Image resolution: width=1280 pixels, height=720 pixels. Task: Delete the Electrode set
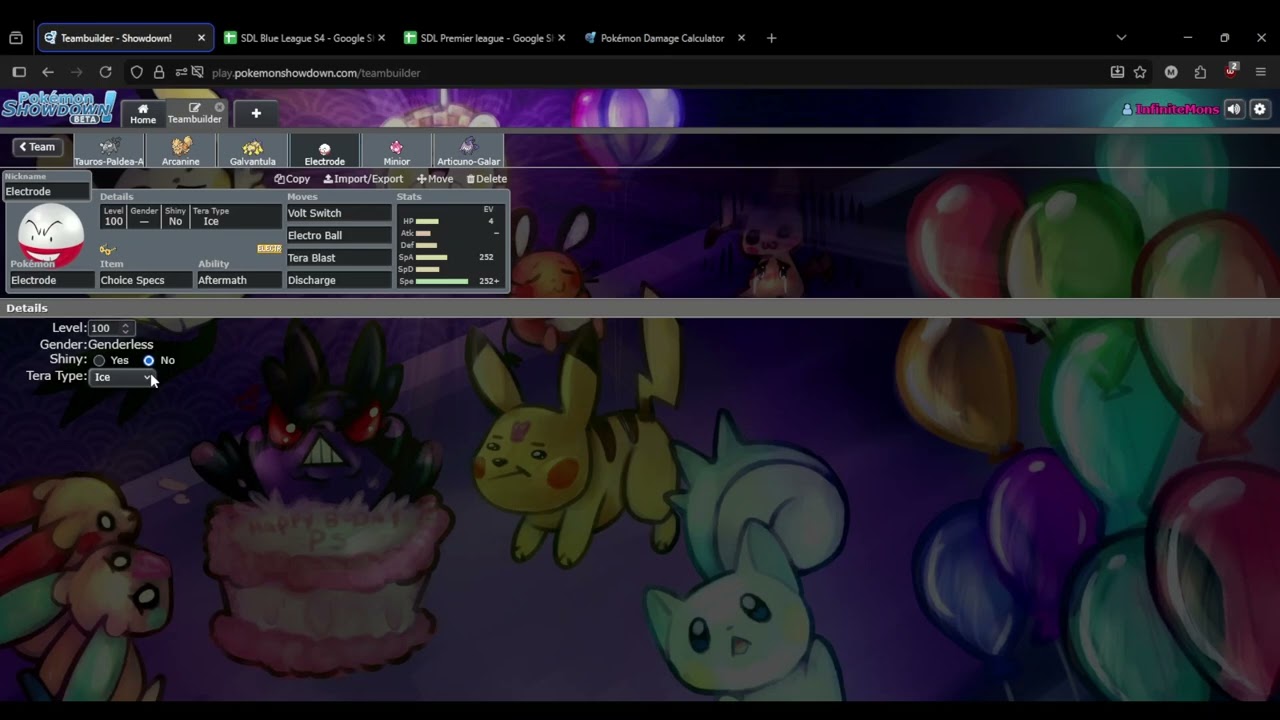[487, 179]
